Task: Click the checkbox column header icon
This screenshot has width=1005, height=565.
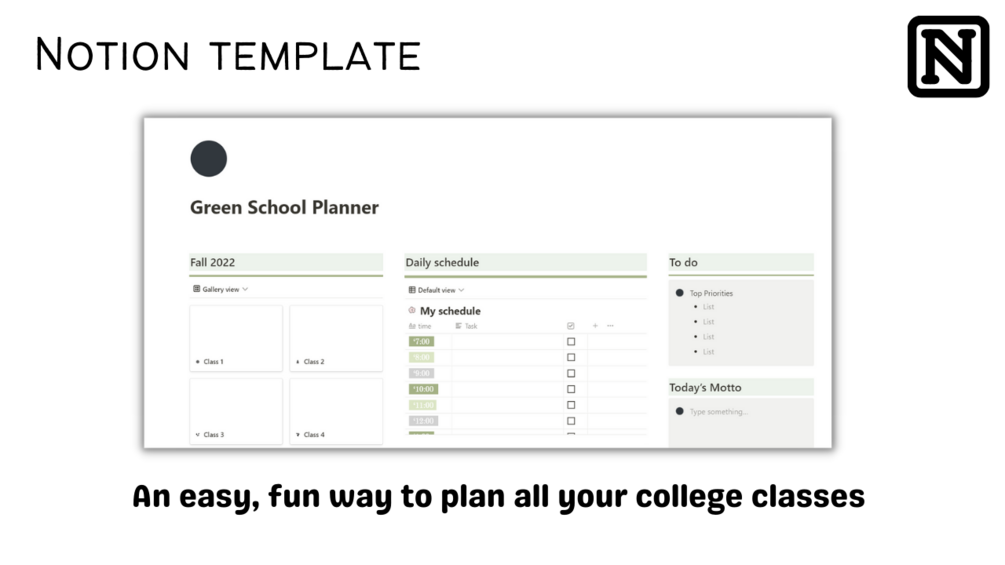Action: pyautogui.click(x=570, y=326)
